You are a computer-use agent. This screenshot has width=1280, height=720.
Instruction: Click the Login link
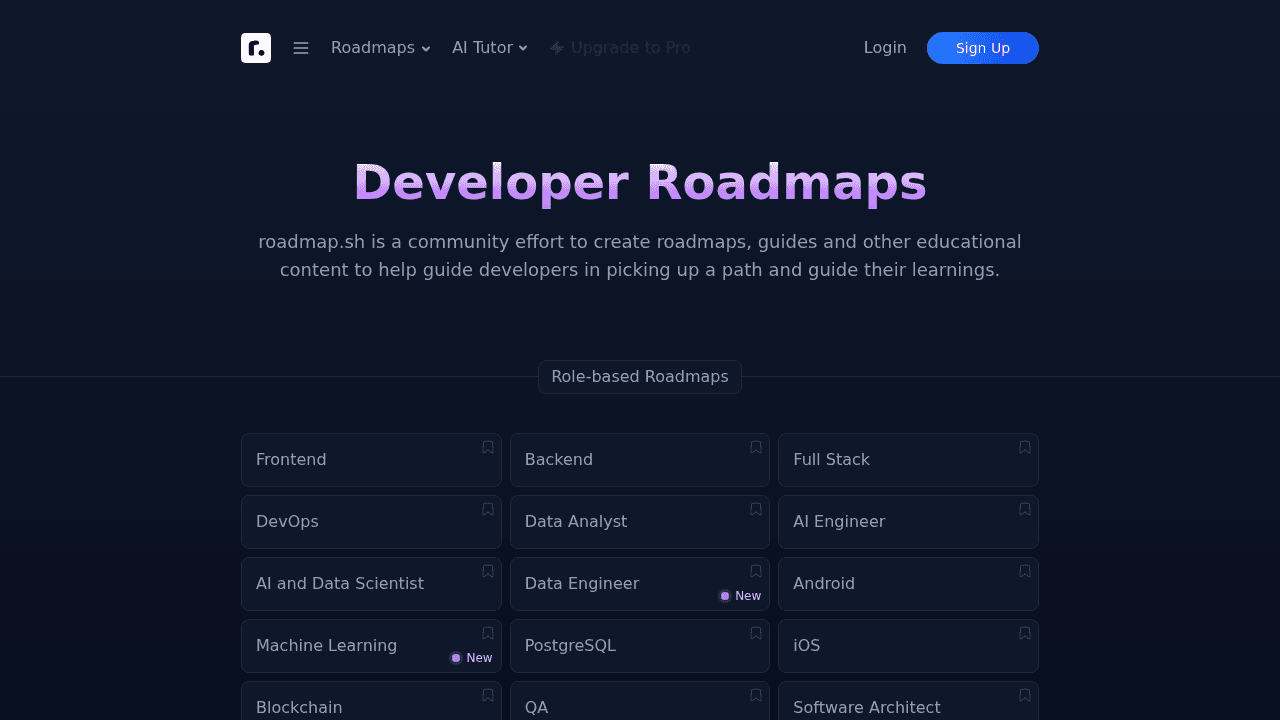pyautogui.click(x=885, y=48)
